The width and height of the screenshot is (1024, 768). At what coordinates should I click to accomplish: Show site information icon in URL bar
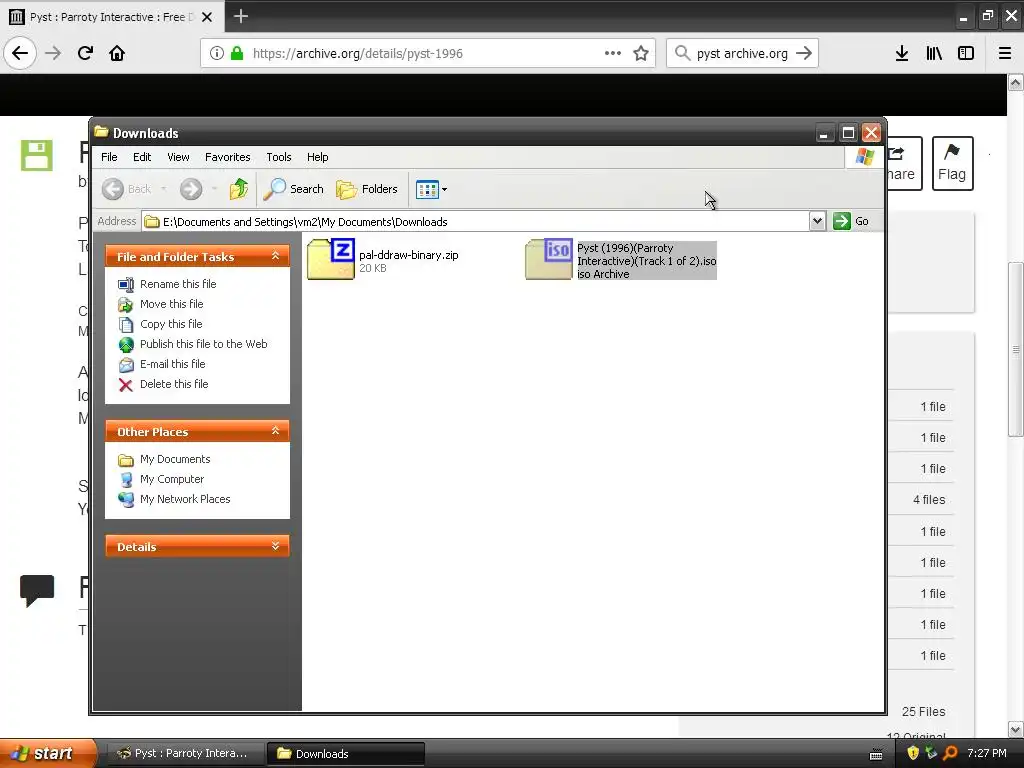[x=217, y=53]
